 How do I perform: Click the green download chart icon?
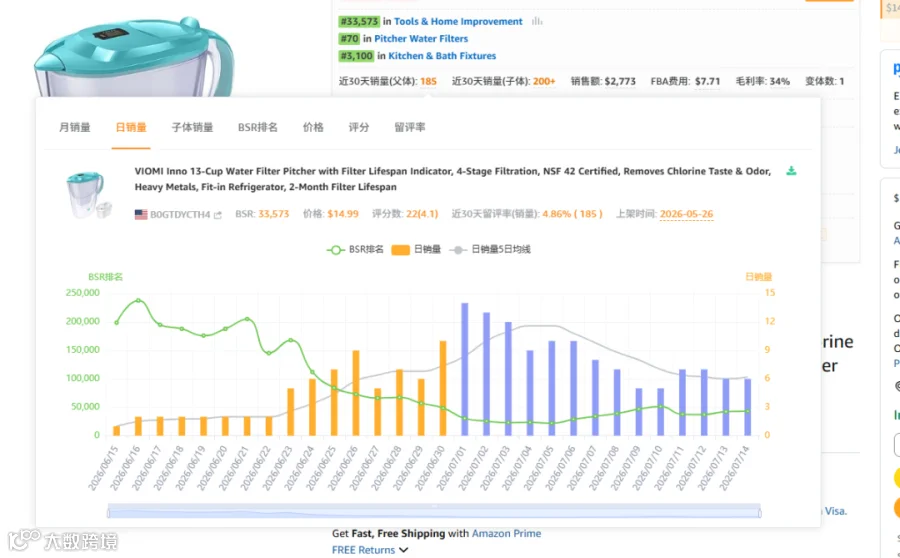click(x=791, y=170)
